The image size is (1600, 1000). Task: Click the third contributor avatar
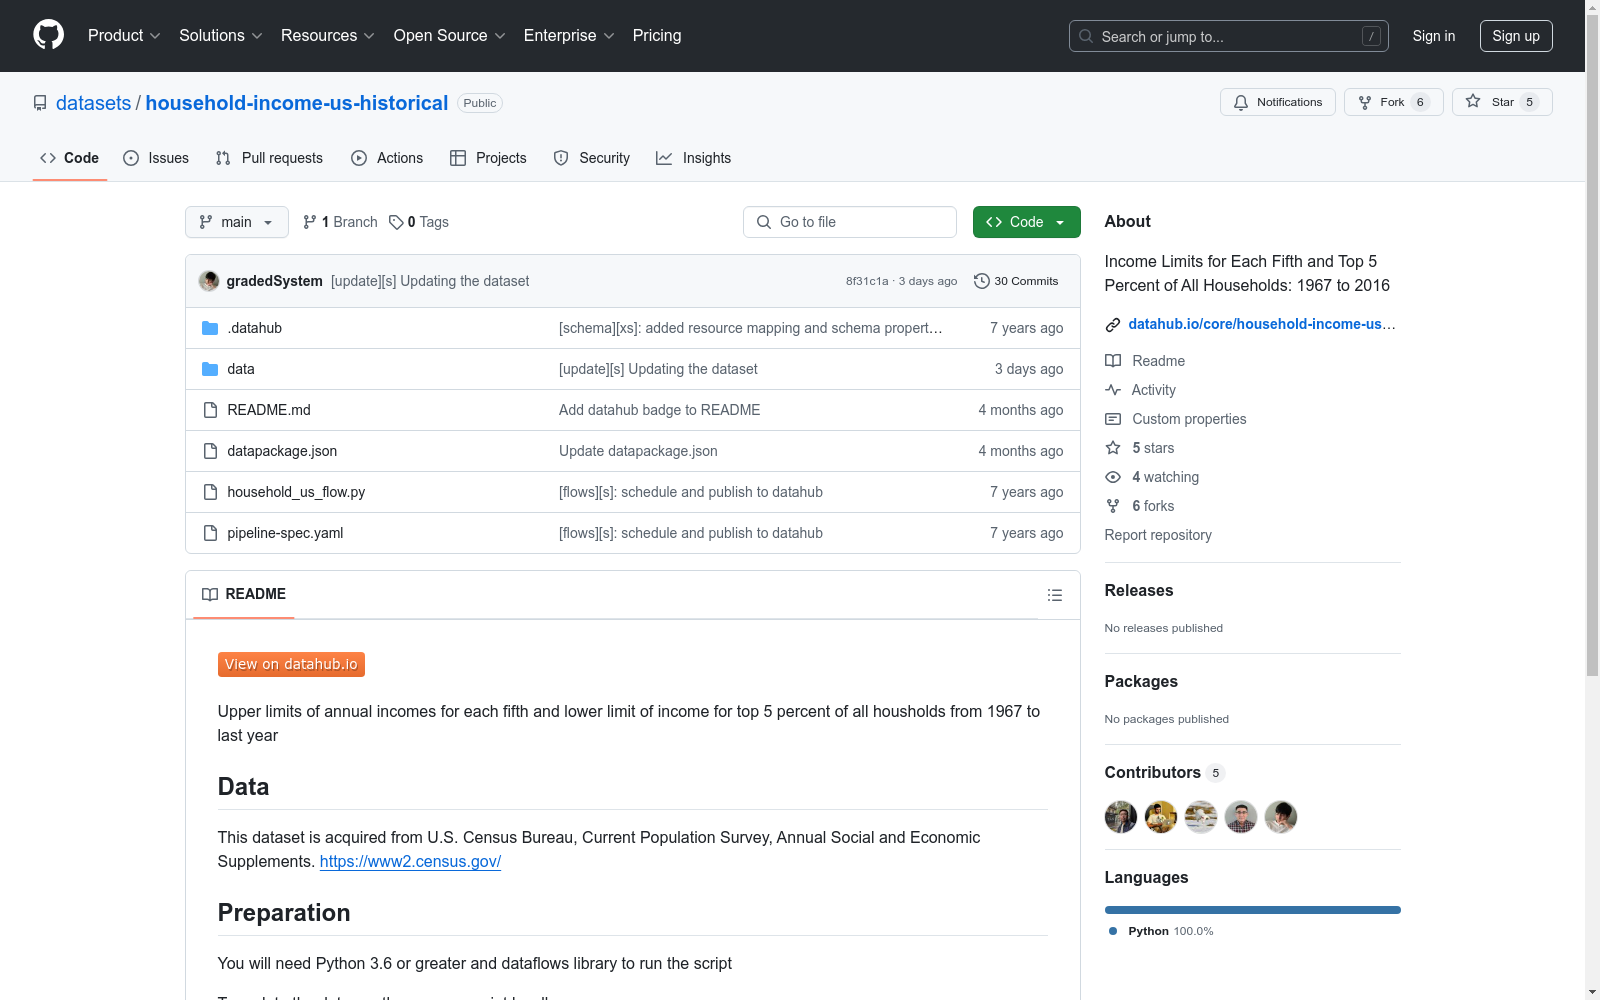click(x=1201, y=817)
